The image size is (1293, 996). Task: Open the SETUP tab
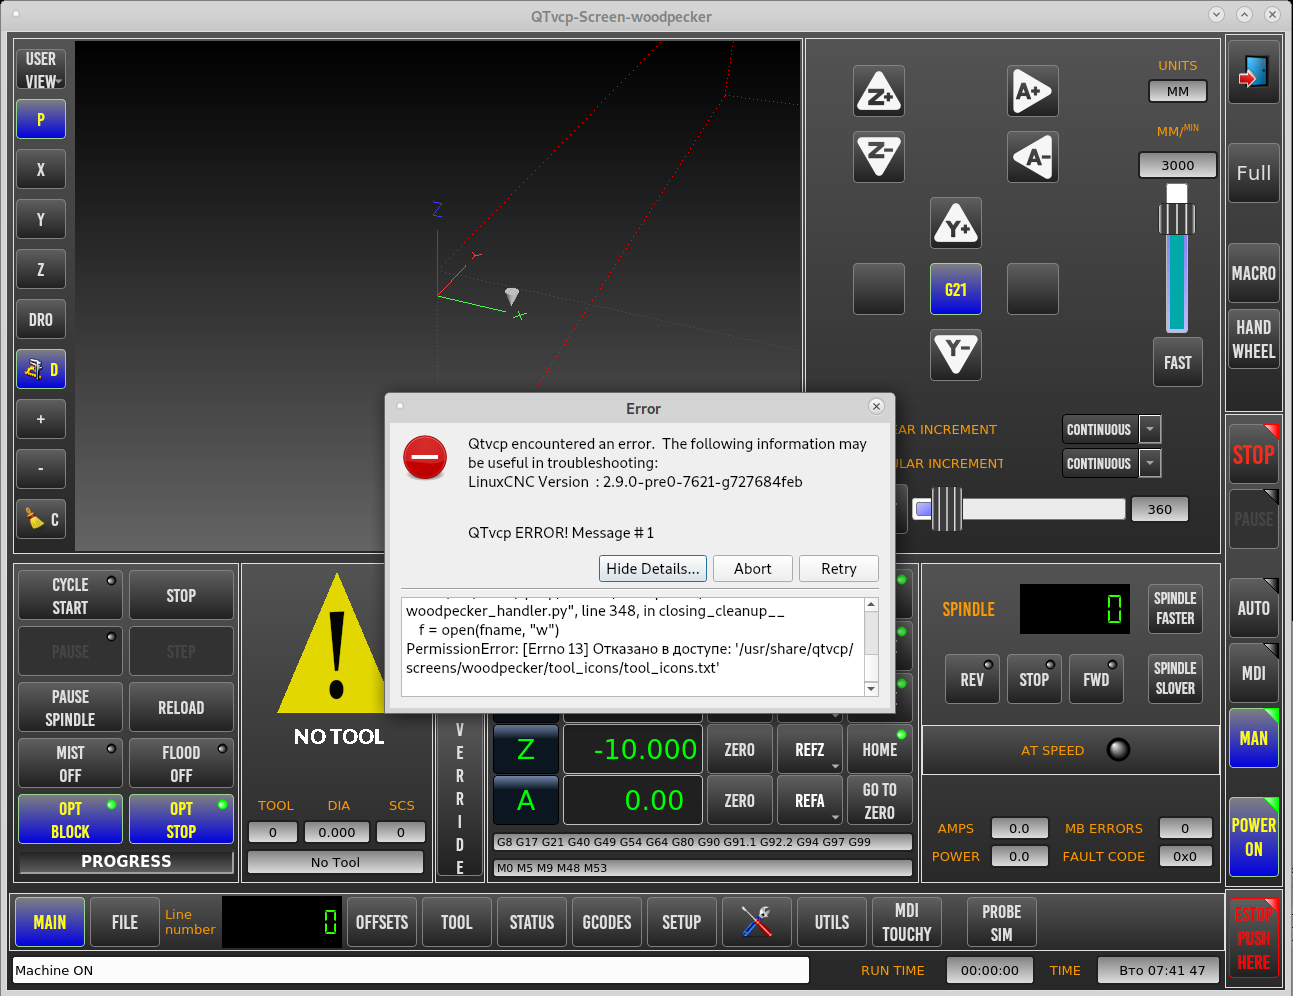click(682, 922)
